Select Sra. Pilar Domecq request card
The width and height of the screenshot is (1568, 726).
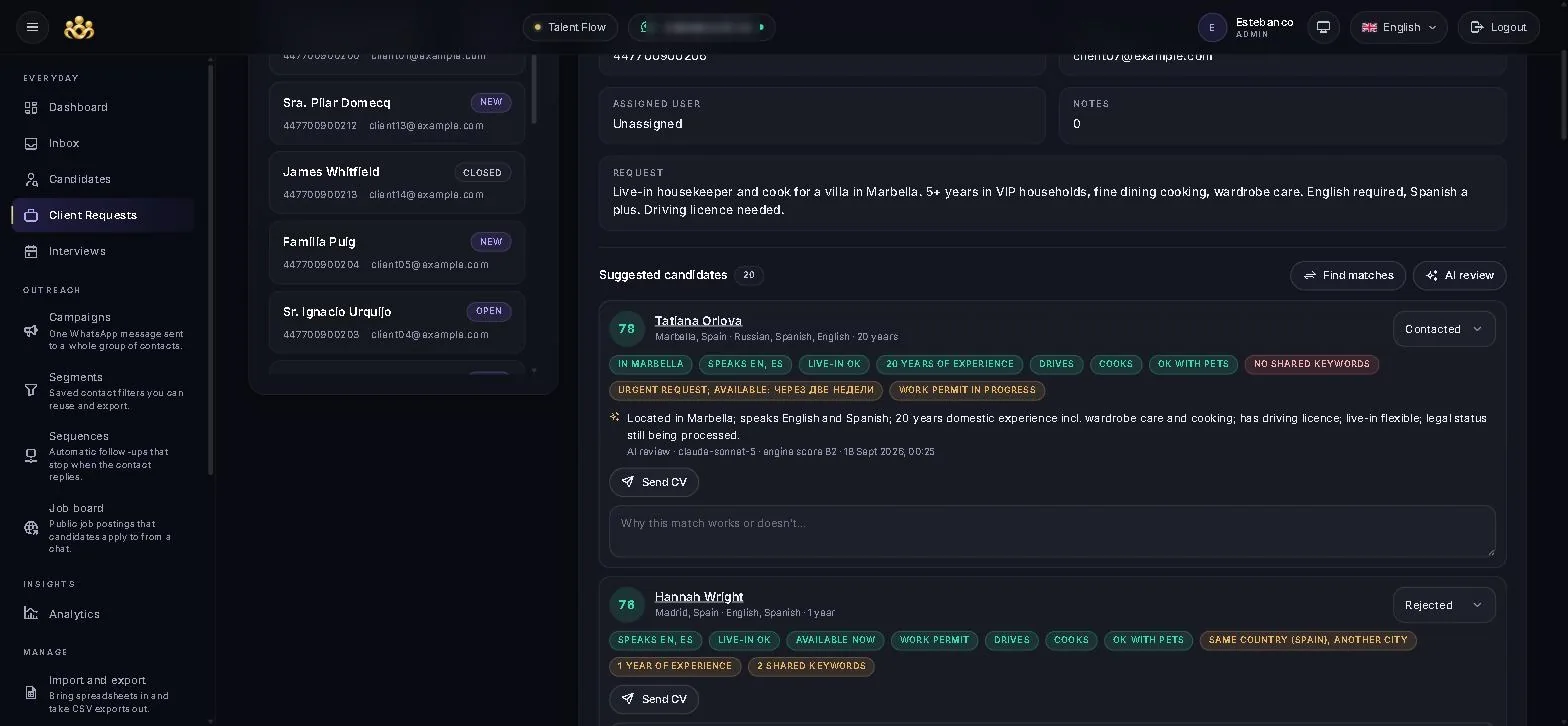(397, 113)
